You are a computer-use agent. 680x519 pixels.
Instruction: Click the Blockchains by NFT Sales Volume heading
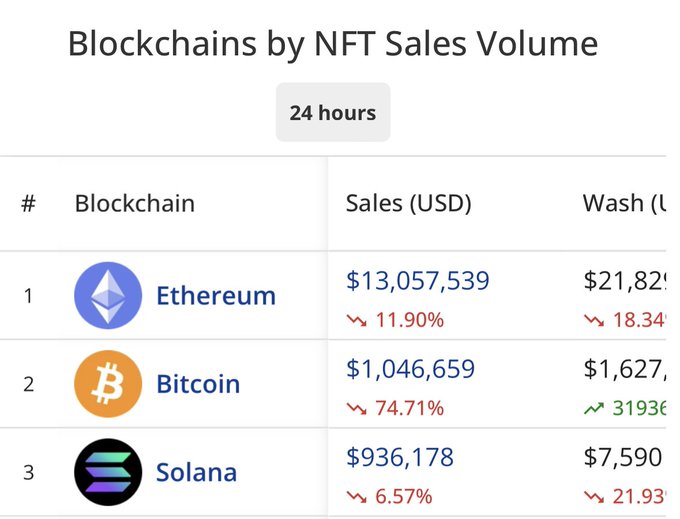point(333,44)
